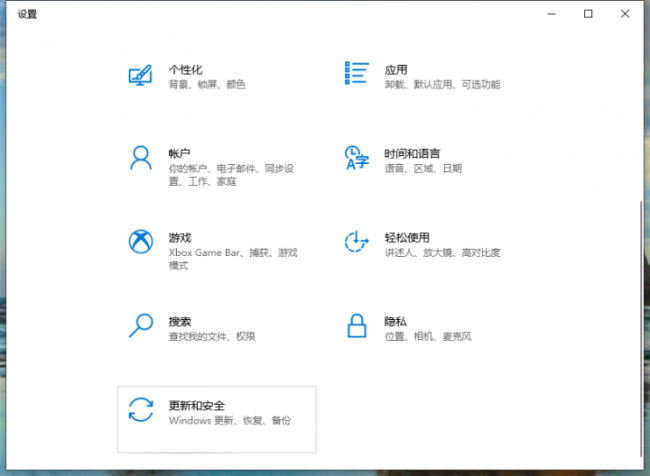Select the 你的帐户、电子邮件 description text
The height and width of the screenshot is (476, 650).
click(231, 175)
